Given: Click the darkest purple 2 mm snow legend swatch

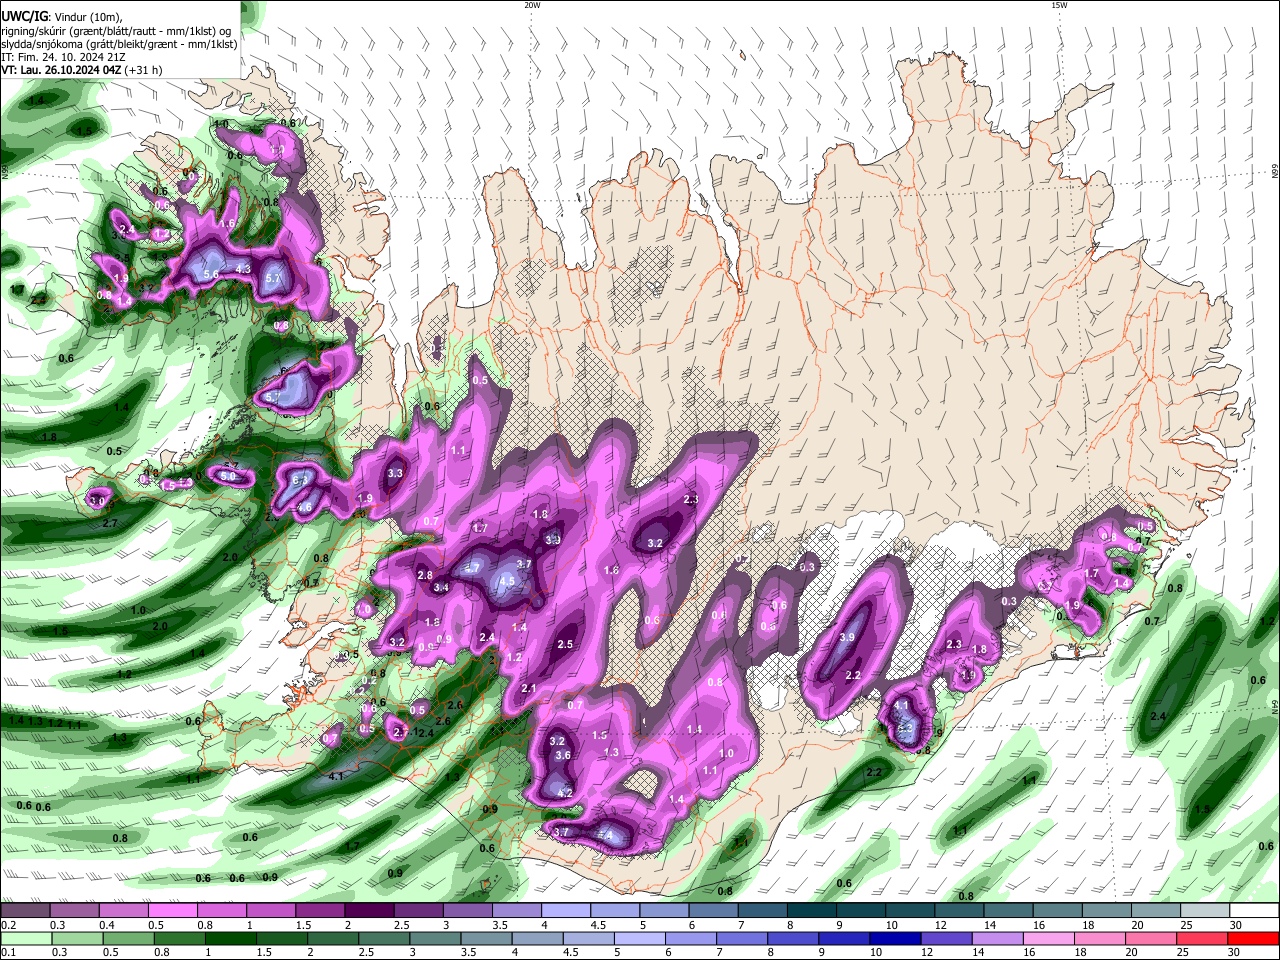Looking at the screenshot, I should (369, 911).
